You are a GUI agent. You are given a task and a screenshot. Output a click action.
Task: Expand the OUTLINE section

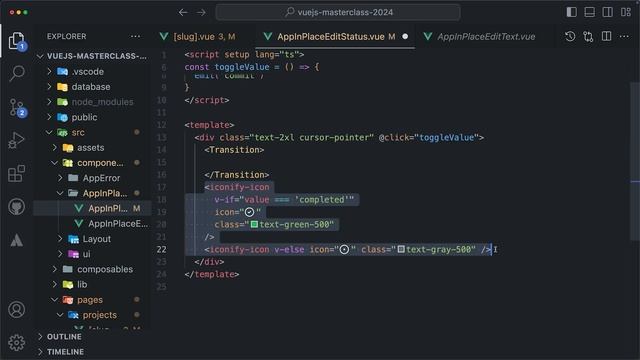92,337
